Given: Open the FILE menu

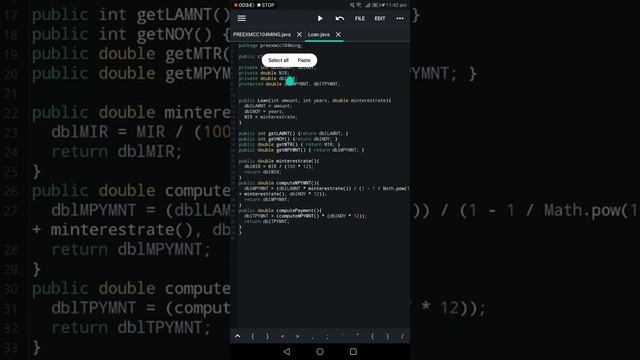Looking at the screenshot, I should 360,18.
